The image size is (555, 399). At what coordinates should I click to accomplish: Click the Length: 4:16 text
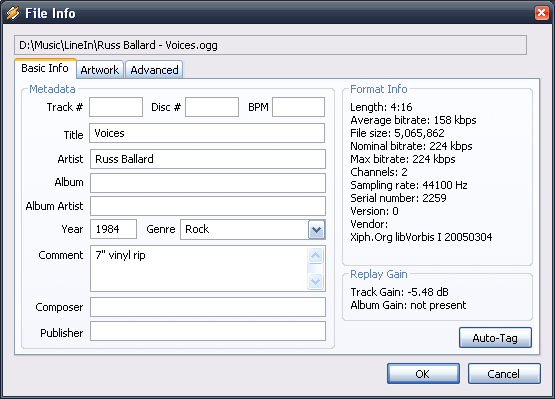(381, 107)
